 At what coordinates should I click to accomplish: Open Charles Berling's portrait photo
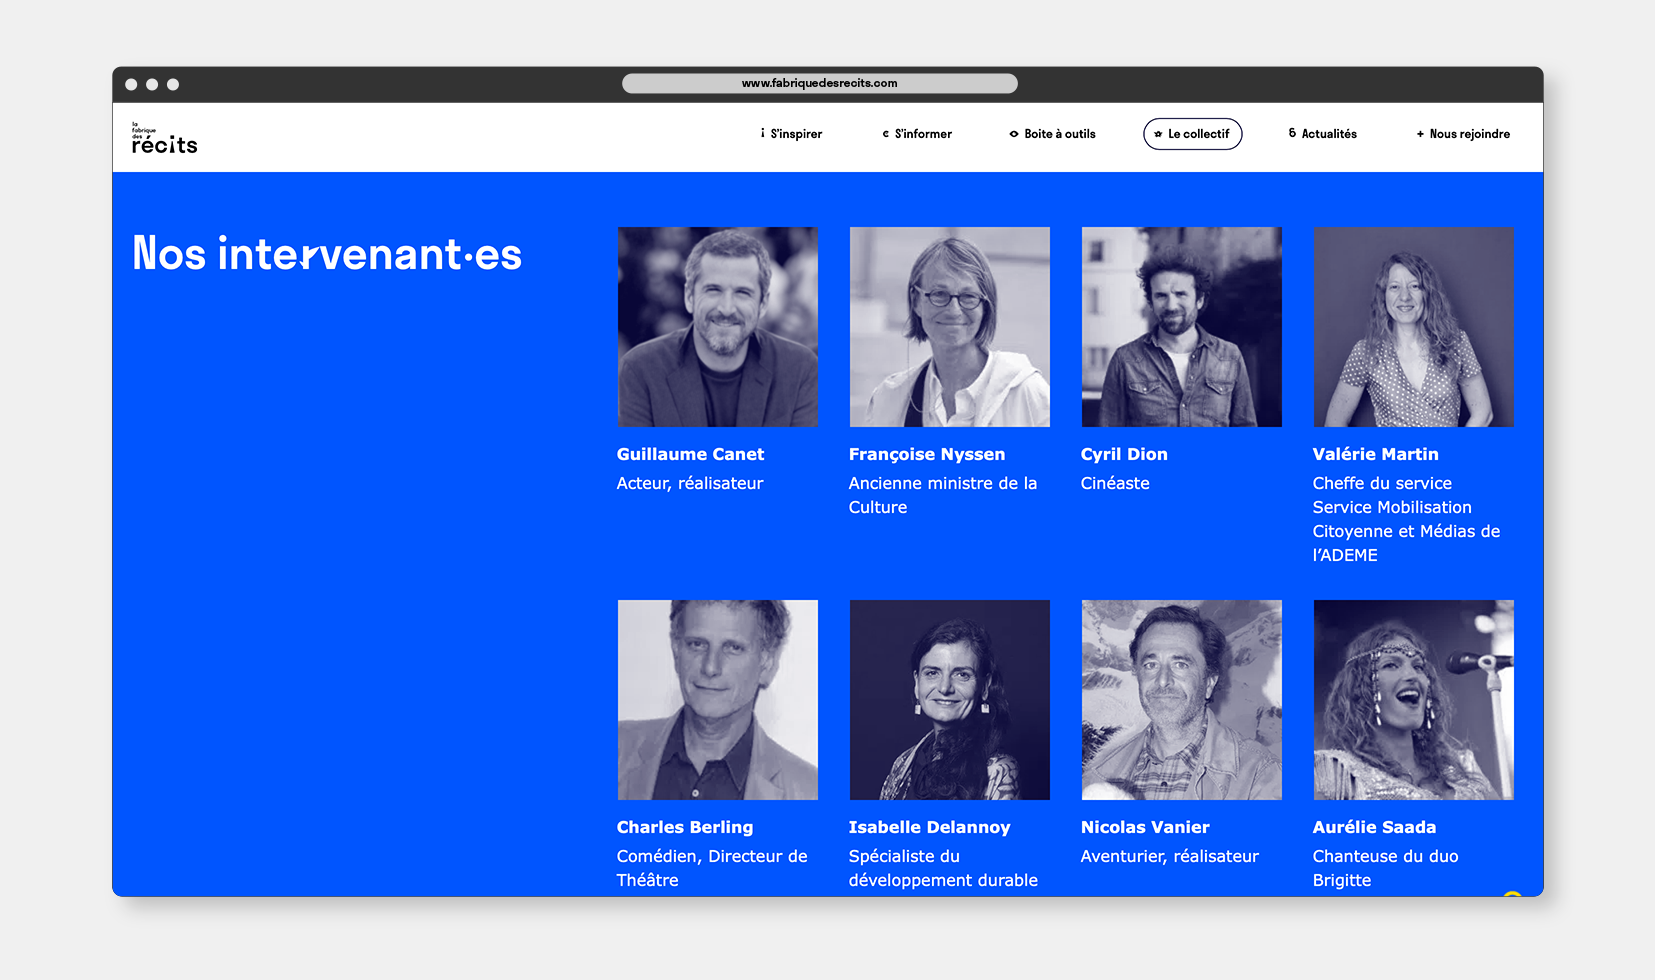(718, 700)
